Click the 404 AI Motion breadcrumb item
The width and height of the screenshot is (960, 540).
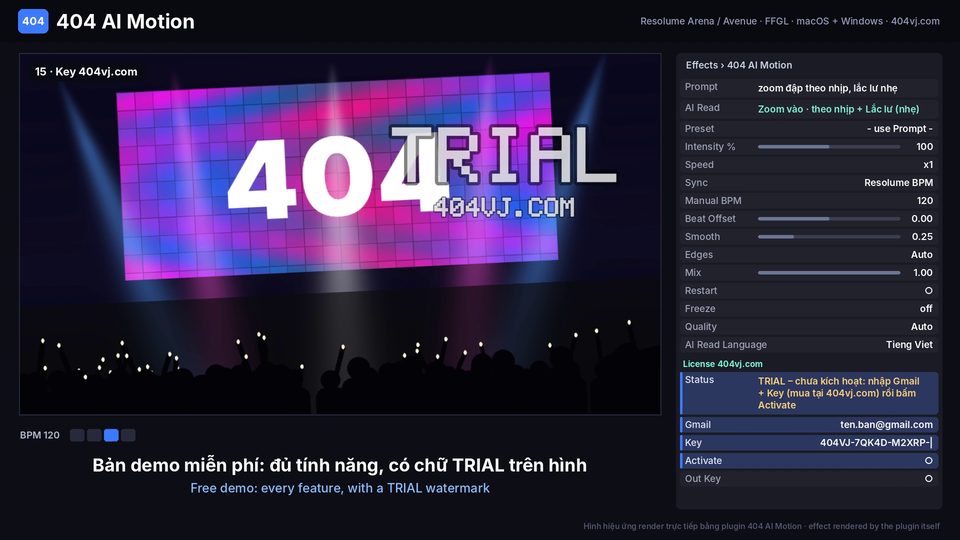(759, 65)
